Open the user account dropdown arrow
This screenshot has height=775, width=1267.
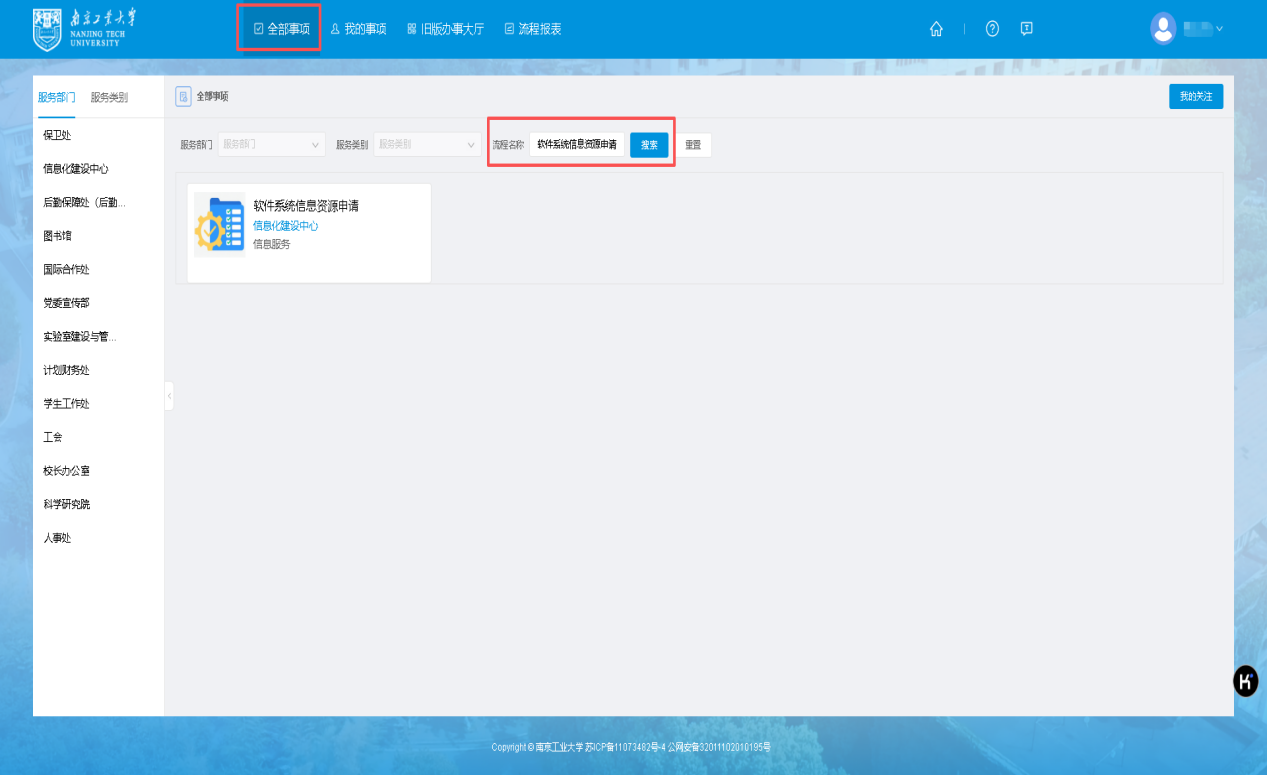tap(1219, 29)
